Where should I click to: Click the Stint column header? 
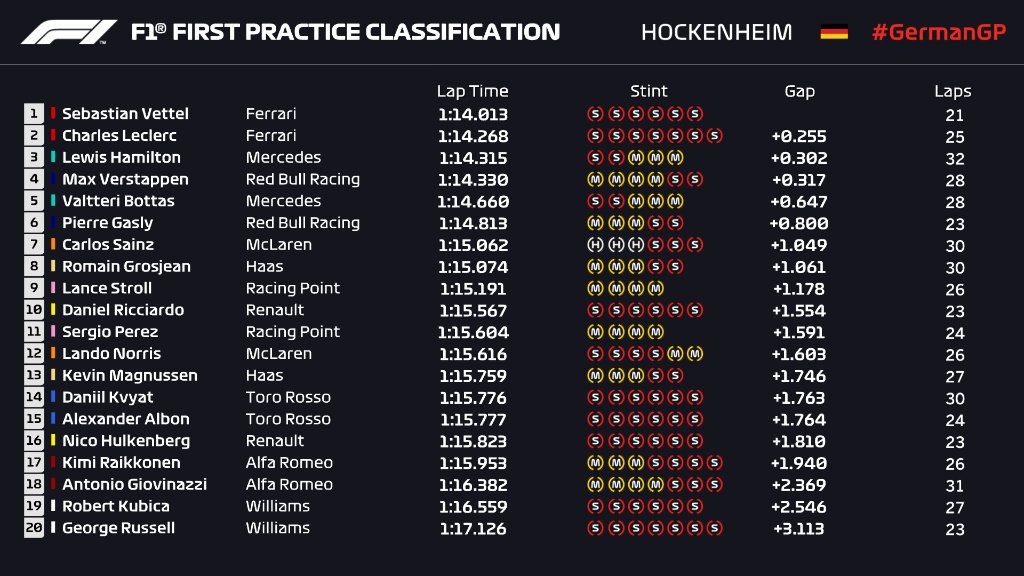pos(648,91)
